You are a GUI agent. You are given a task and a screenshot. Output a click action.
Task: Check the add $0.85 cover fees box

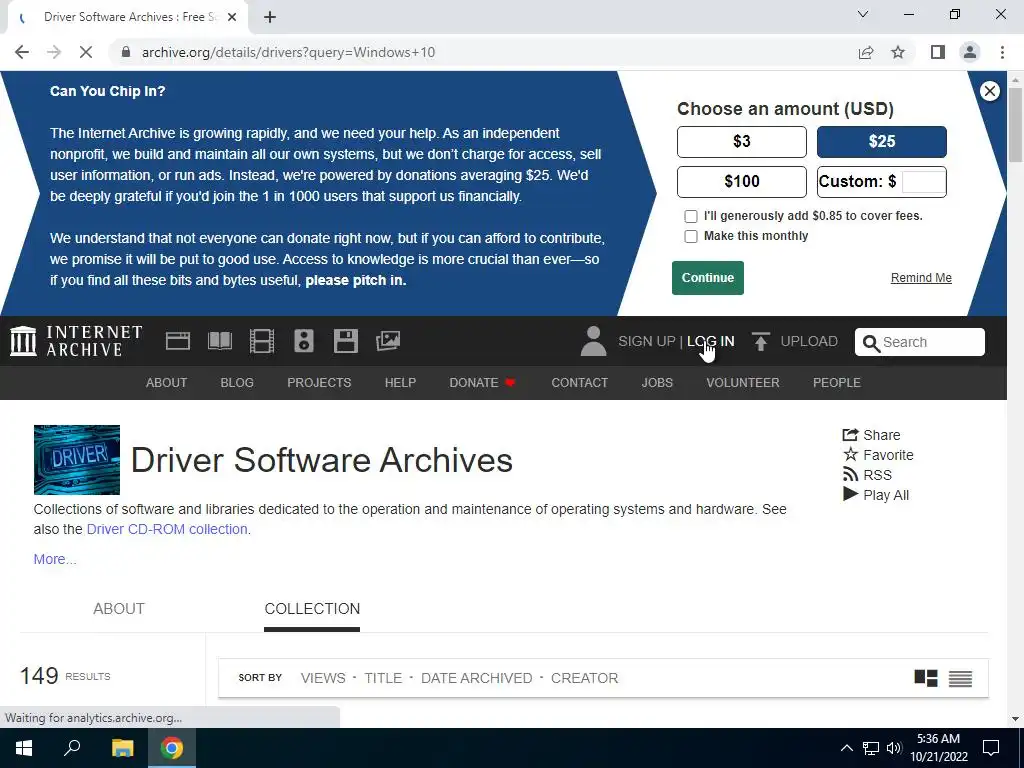tap(690, 216)
